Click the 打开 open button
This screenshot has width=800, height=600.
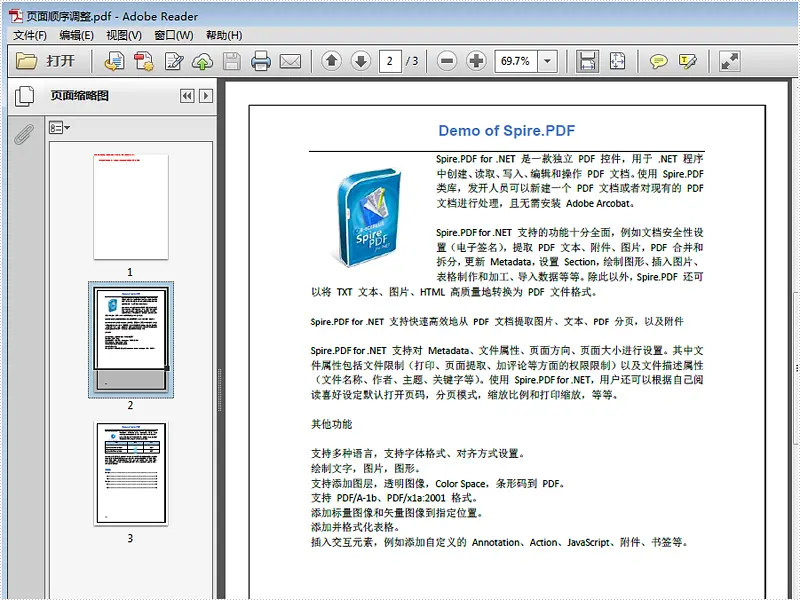pos(44,61)
